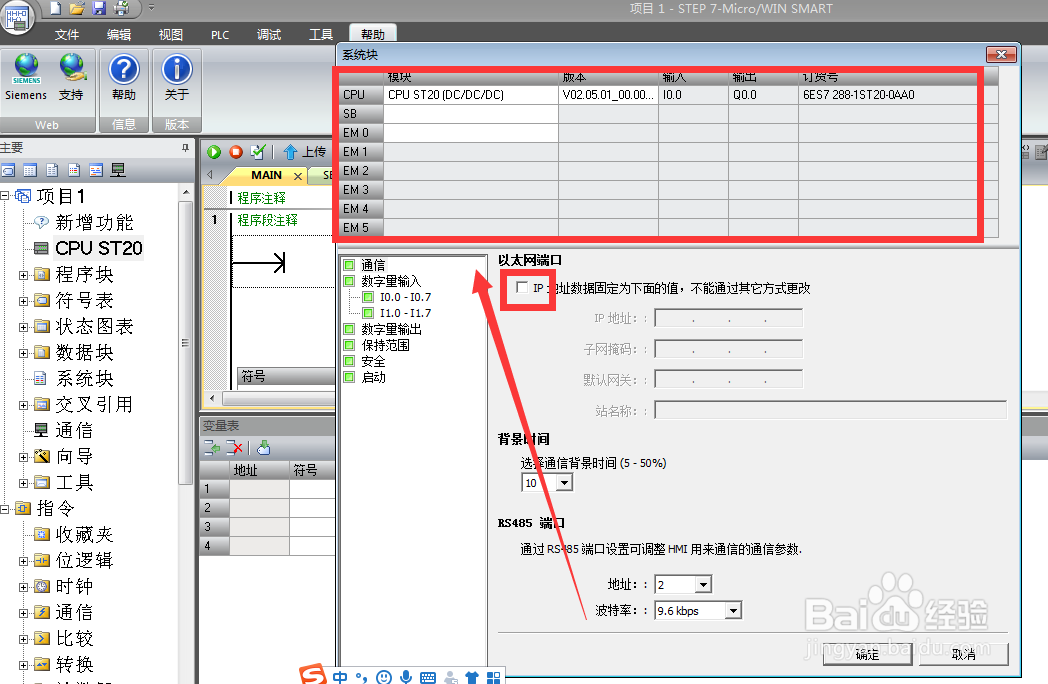Toggle the 数字量输出 option box
The height and width of the screenshot is (684, 1048).
tap(349, 329)
